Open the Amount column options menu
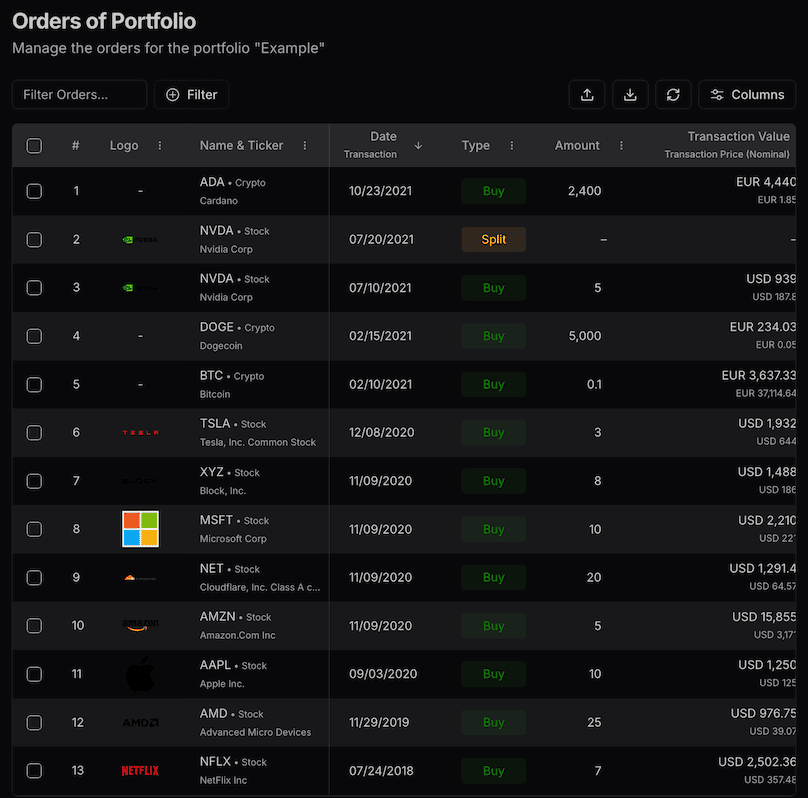The width and height of the screenshot is (808, 798). click(x=621, y=146)
